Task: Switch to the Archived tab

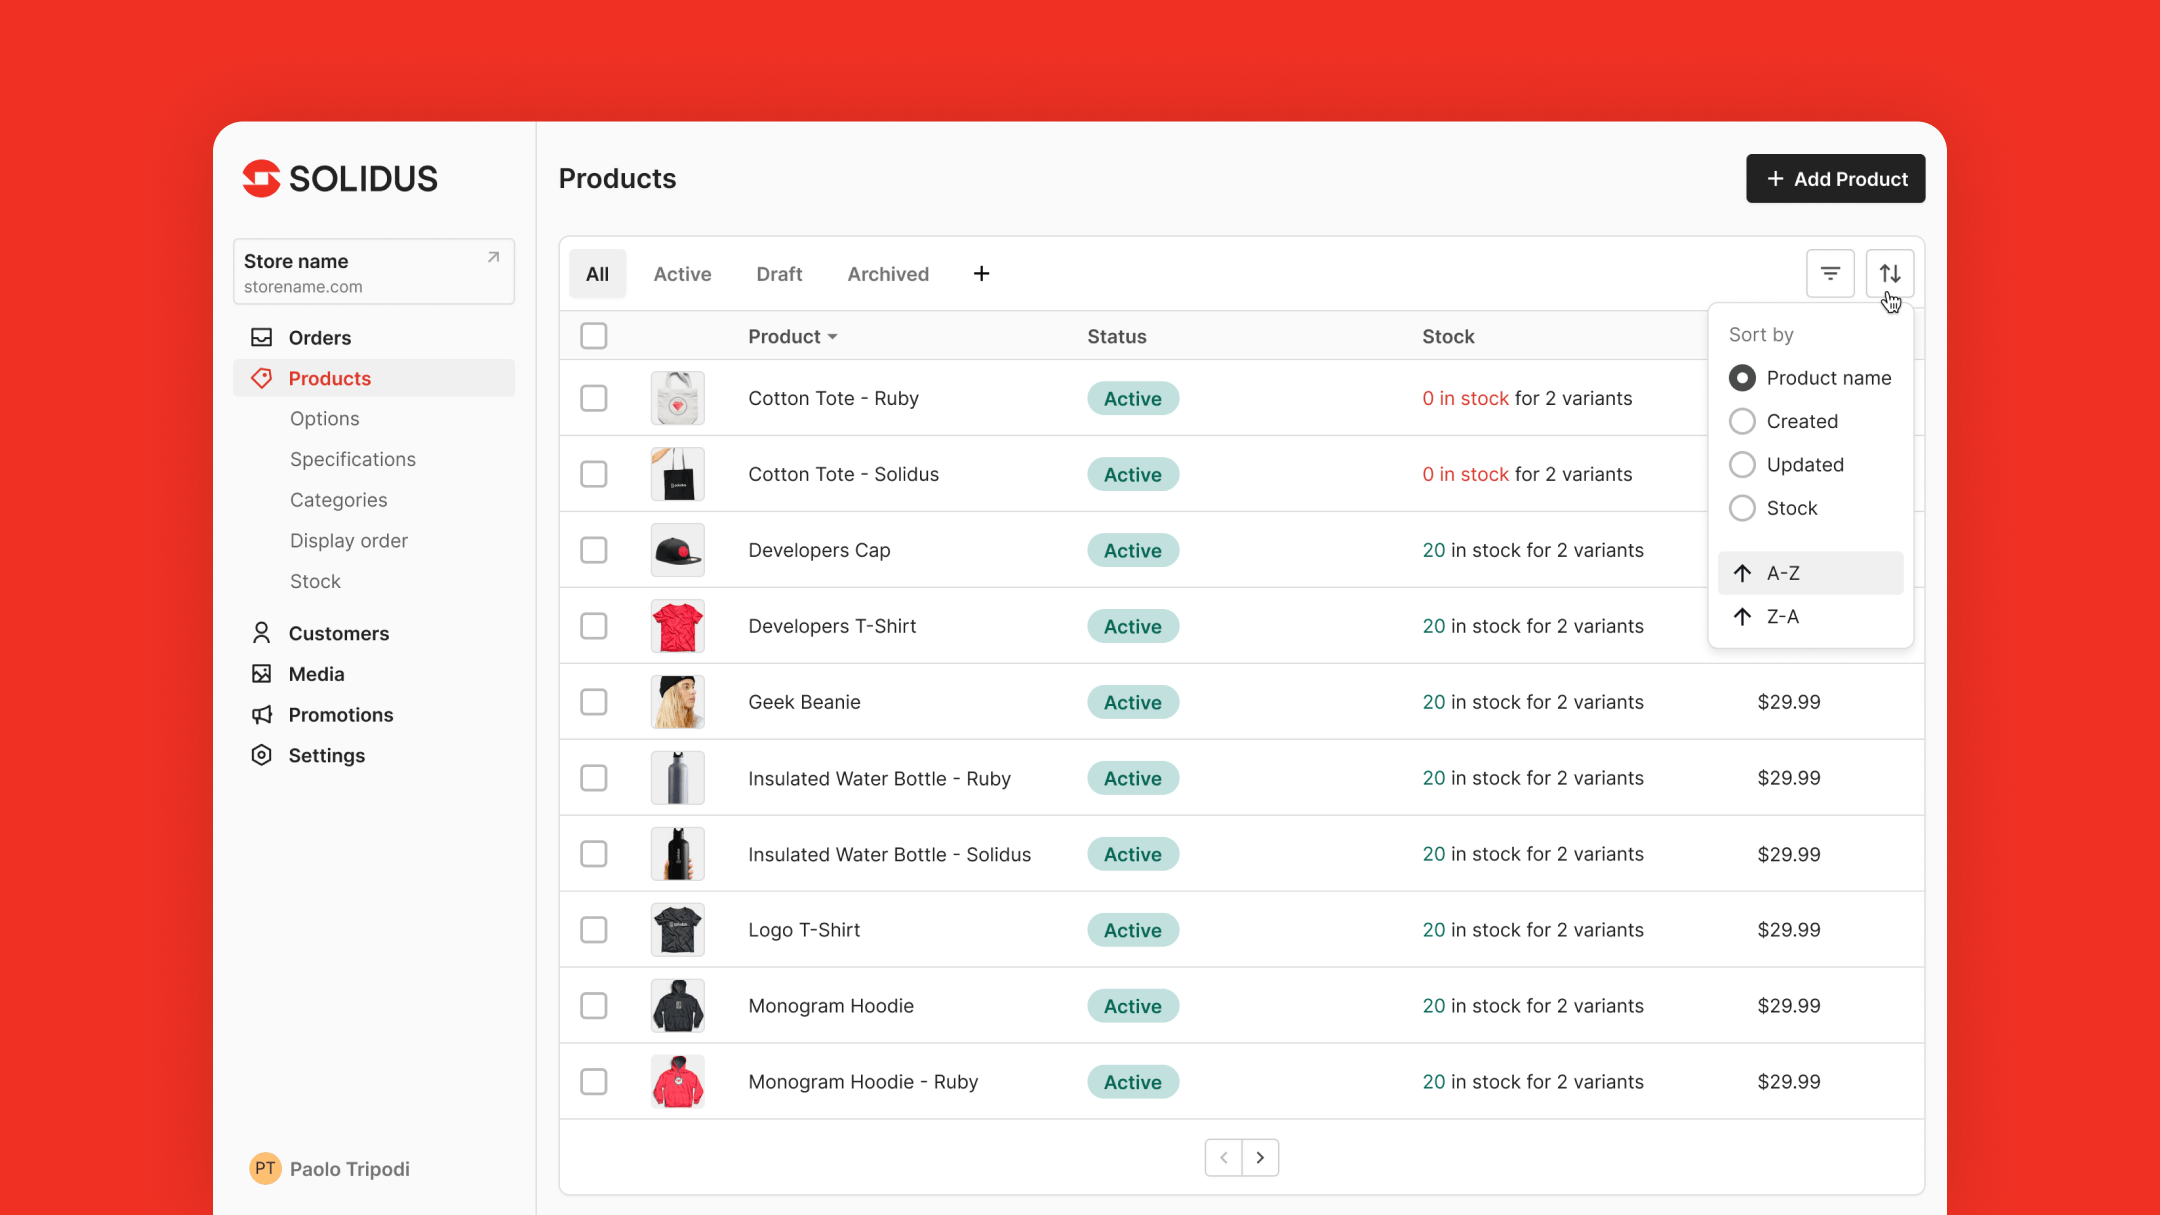Action: pos(887,273)
